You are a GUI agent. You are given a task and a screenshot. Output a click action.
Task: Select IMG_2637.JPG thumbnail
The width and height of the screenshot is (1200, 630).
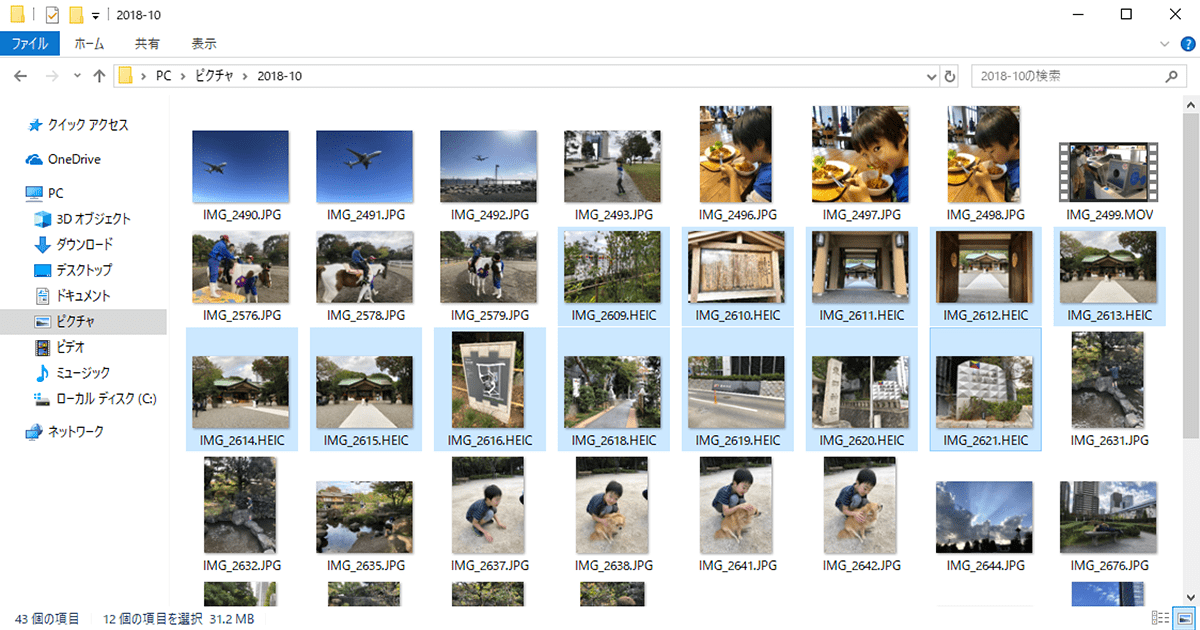pos(488,506)
